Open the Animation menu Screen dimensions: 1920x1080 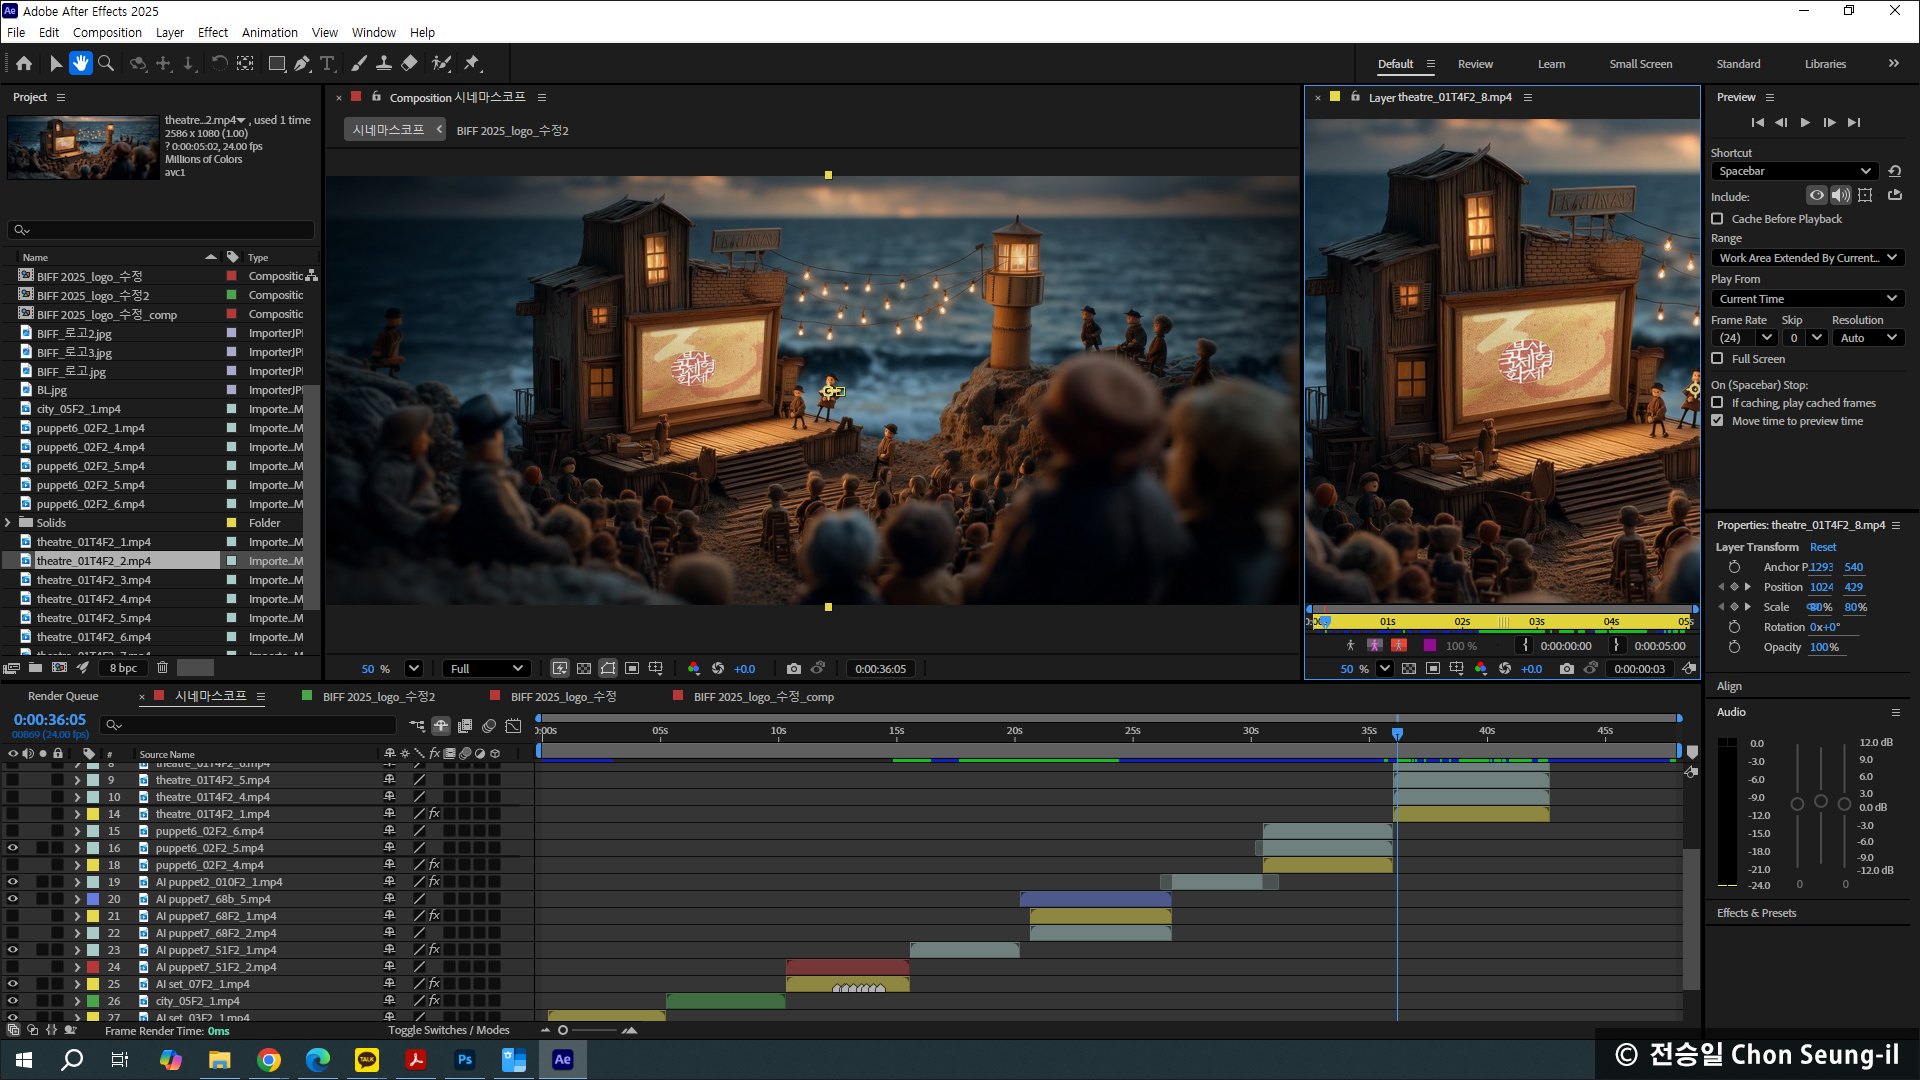click(269, 32)
